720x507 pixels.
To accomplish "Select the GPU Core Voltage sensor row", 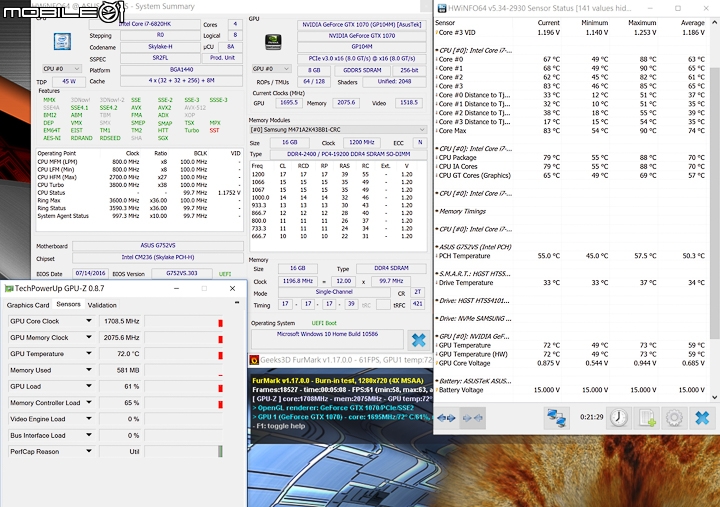I will coord(572,363).
